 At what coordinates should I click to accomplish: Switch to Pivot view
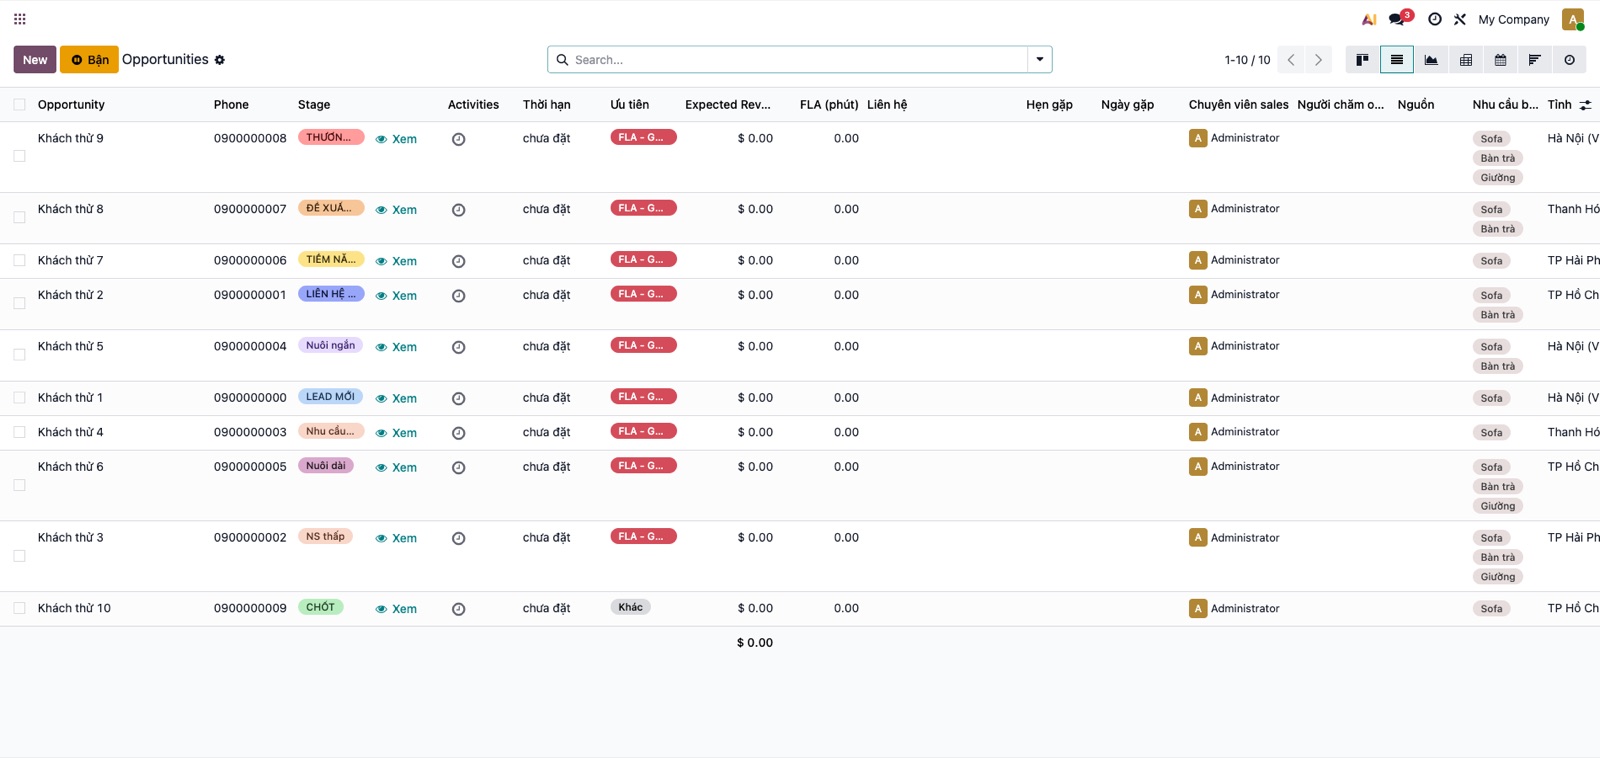point(1466,60)
